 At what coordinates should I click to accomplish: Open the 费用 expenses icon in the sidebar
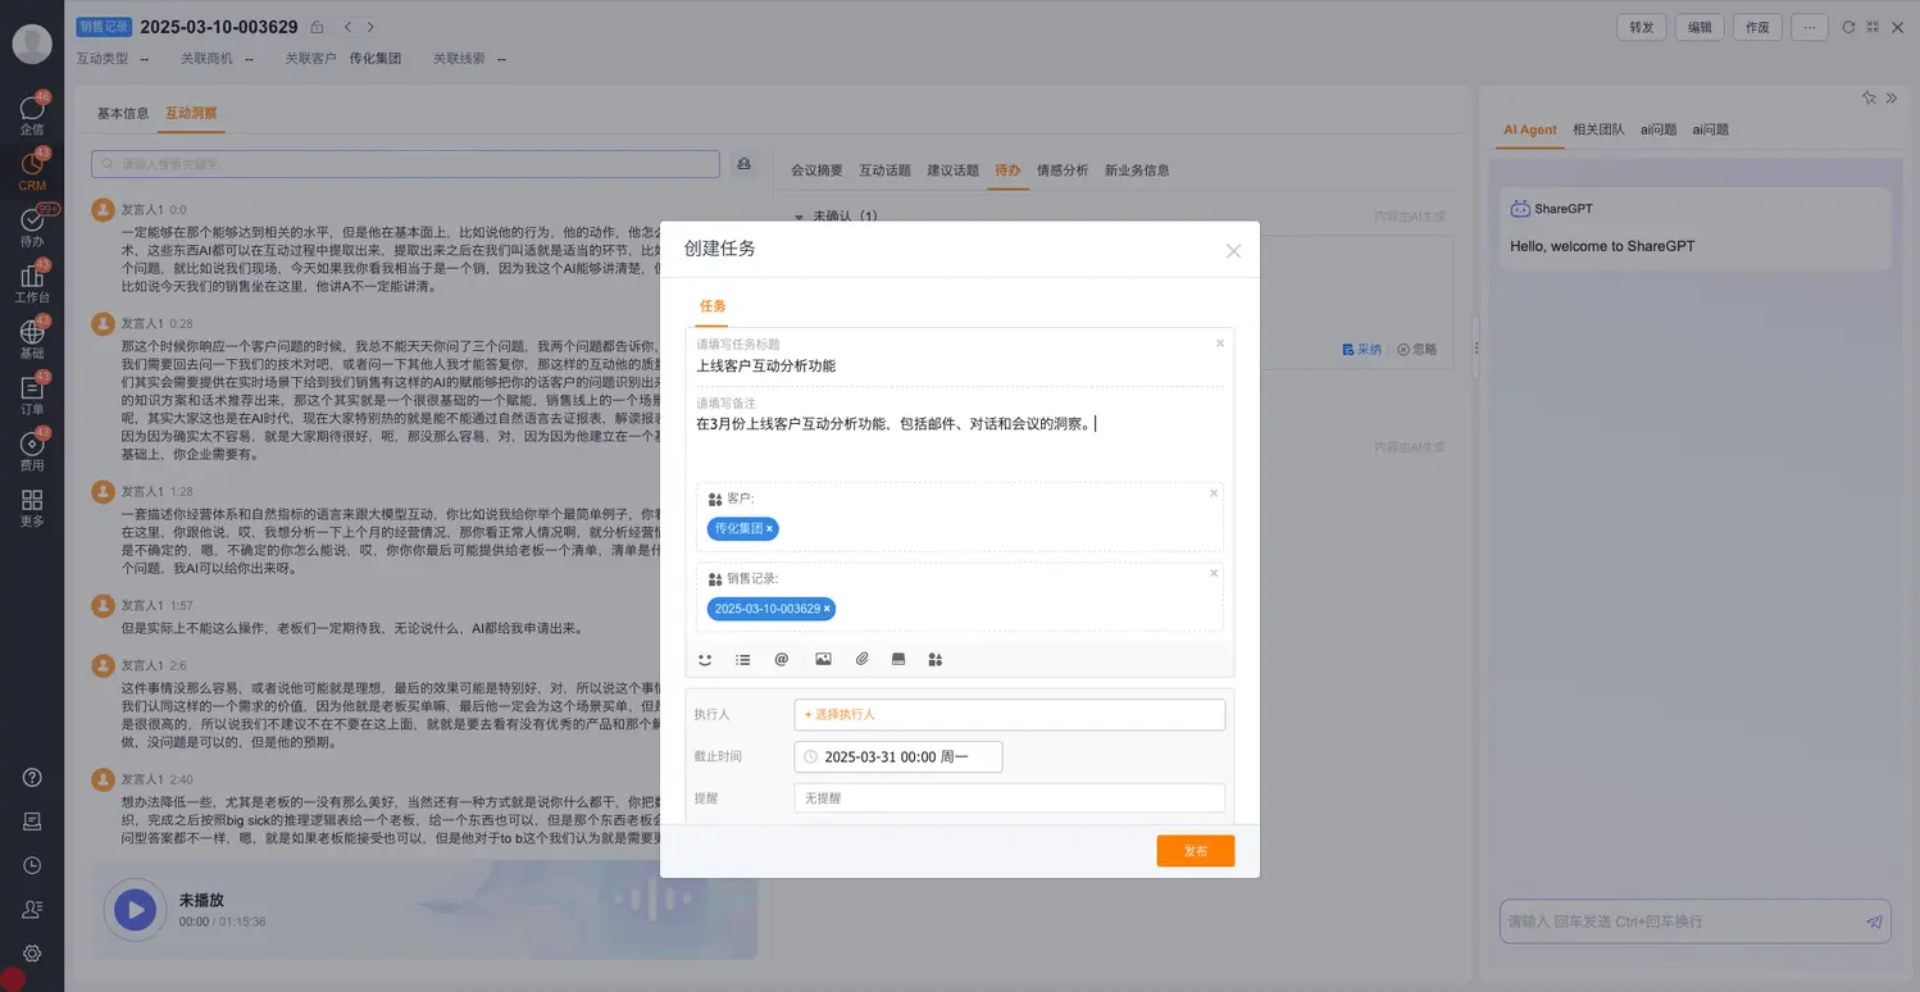[32, 450]
